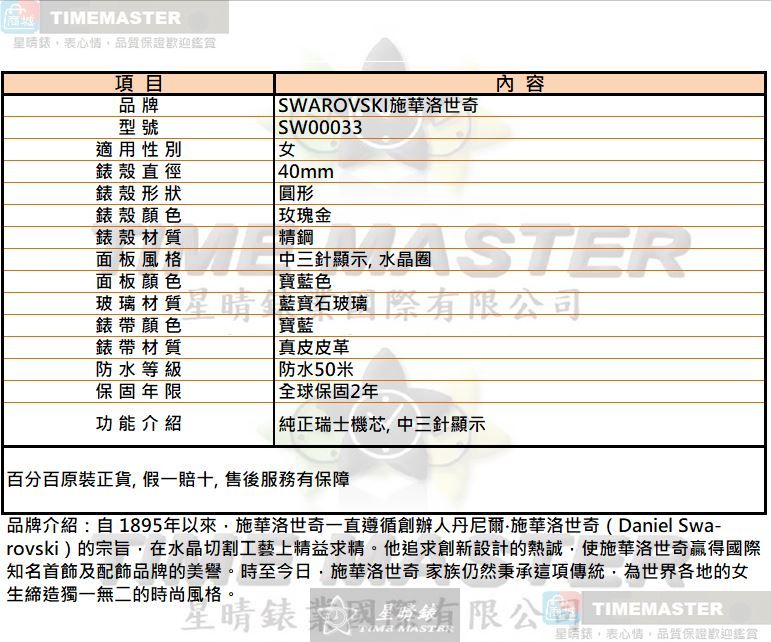771x642 pixels.
Task: Click the 精鋼 case material value
Action: [297, 238]
